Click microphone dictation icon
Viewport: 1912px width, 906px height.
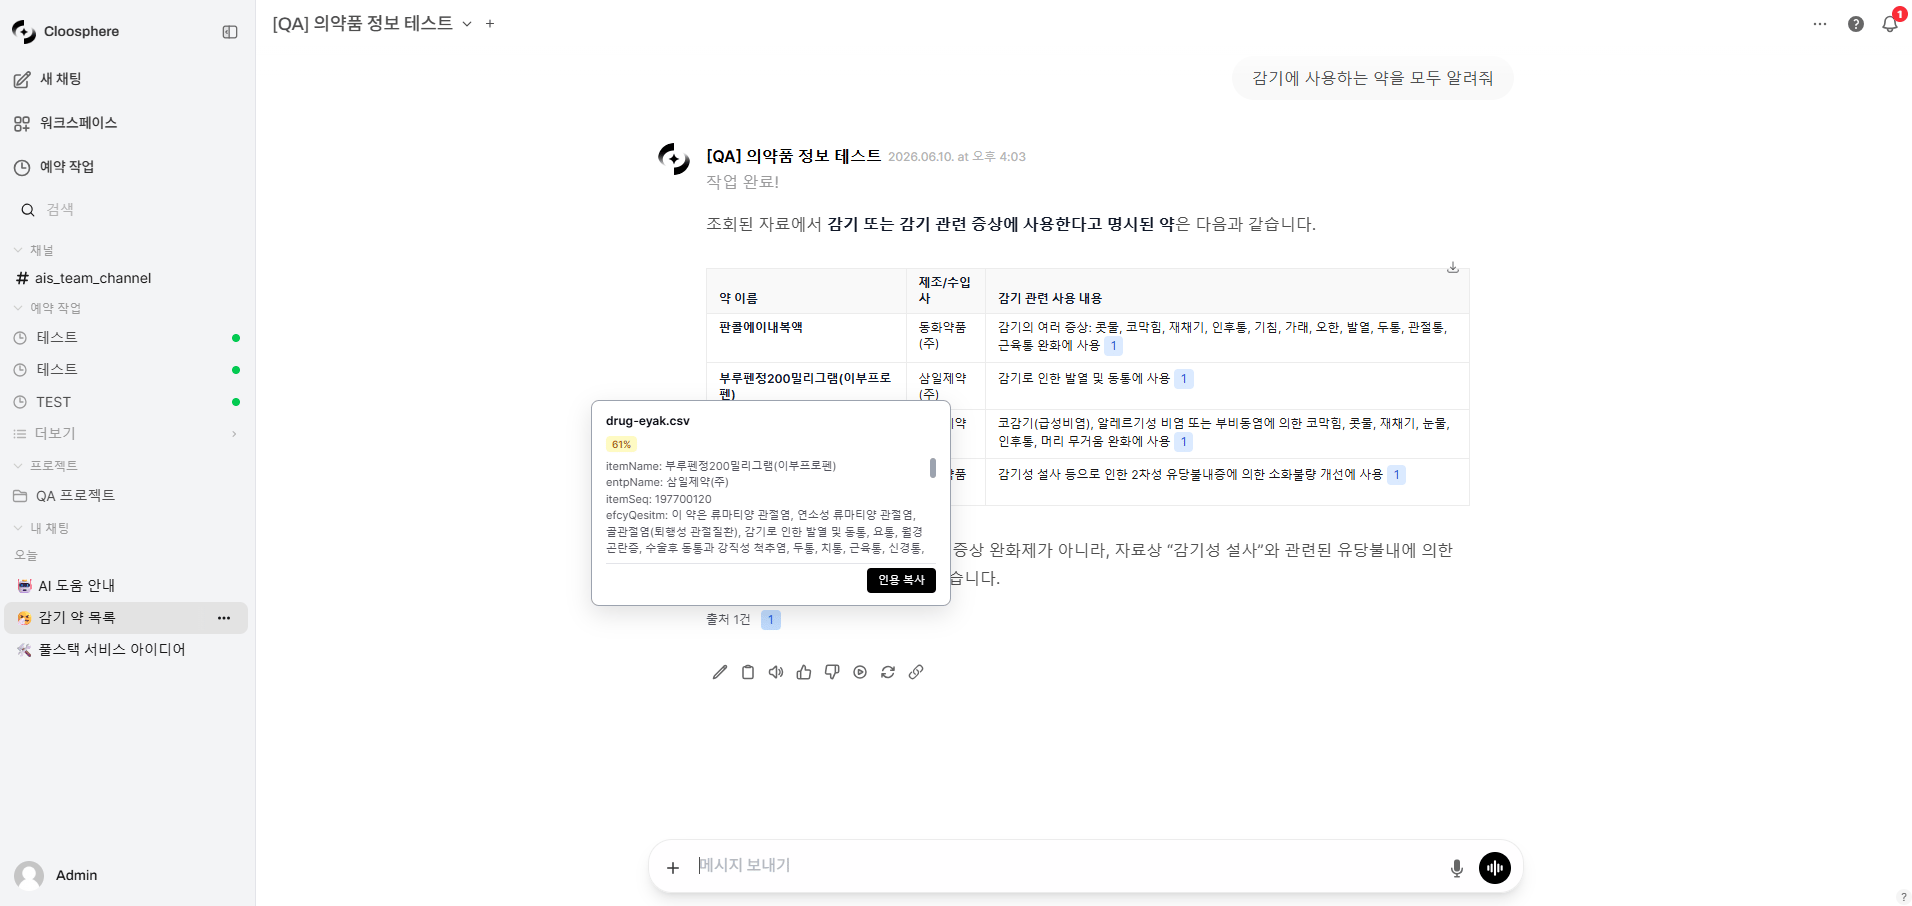coord(1457,868)
